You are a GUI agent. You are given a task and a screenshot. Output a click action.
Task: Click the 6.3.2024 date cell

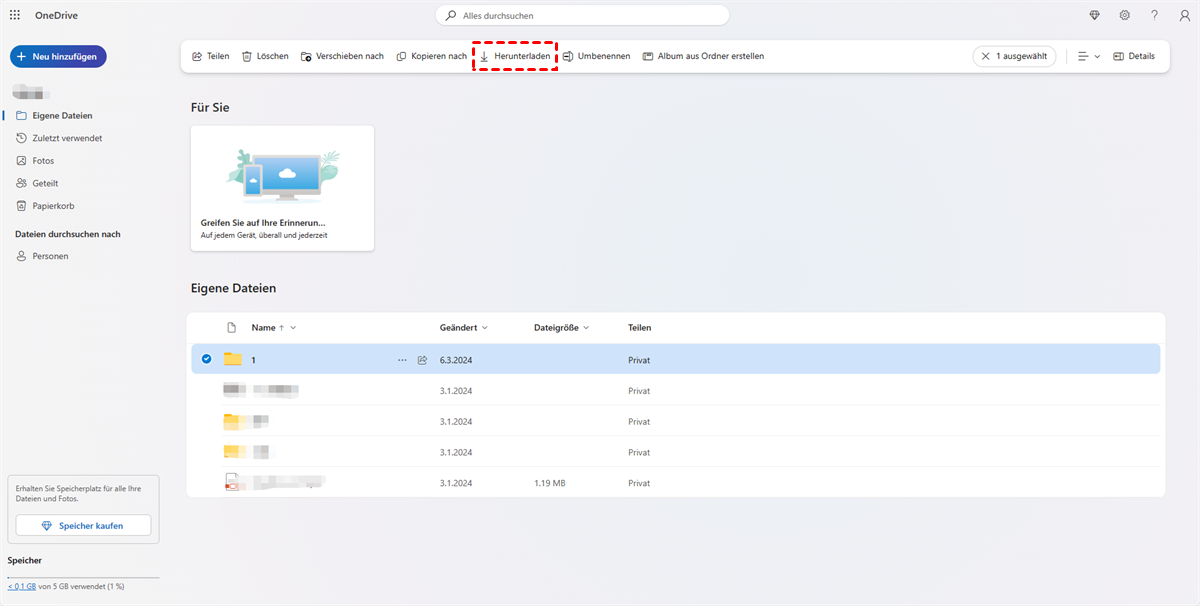pos(455,360)
